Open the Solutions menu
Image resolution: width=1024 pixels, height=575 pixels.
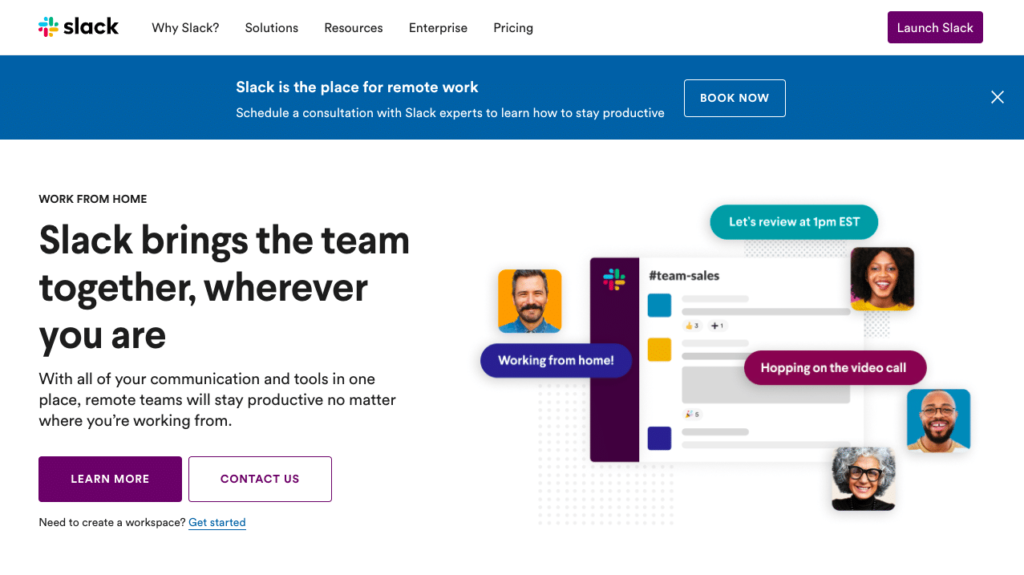coord(272,28)
